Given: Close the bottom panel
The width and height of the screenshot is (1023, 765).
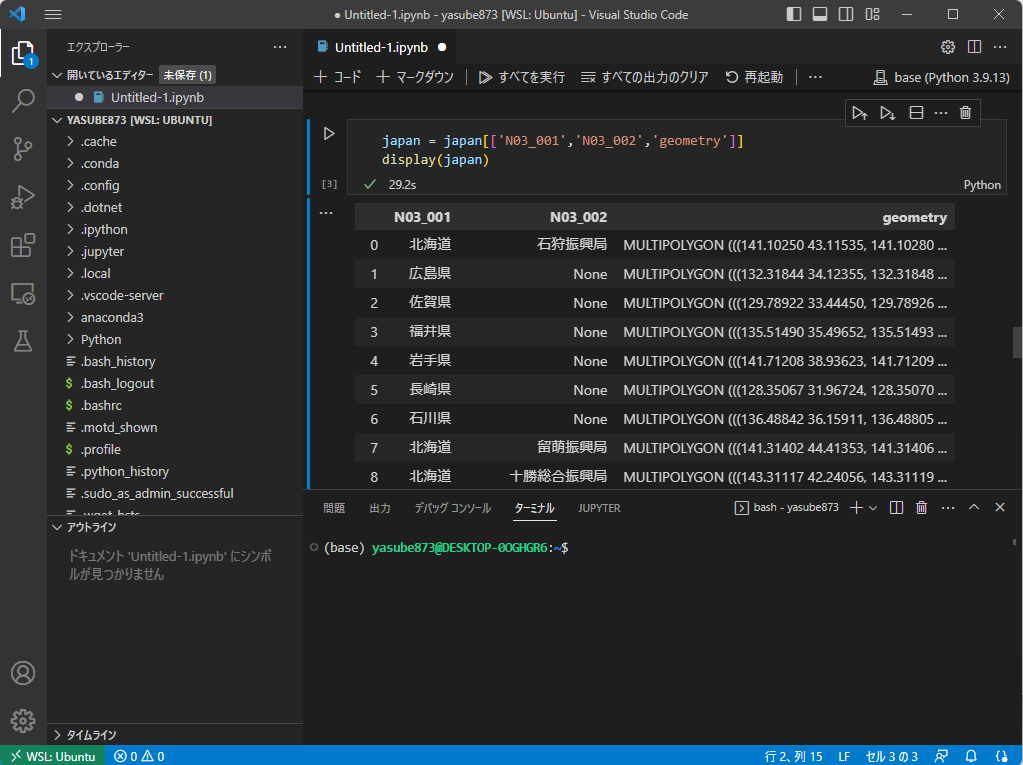Looking at the screenshot, I should [x=1000, y=507].
